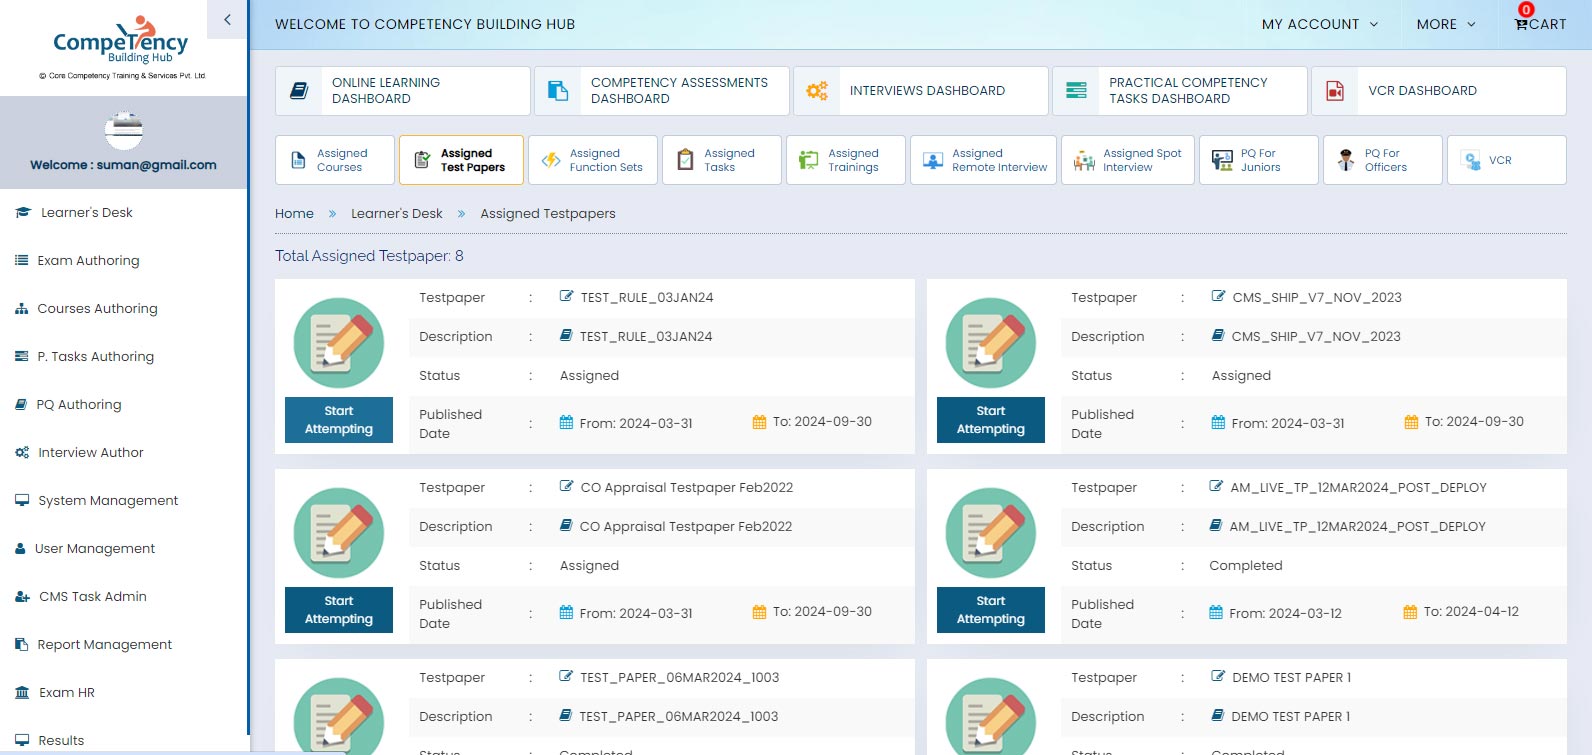1592x755 pixels.
Task: Click the Competency Assessments Dashboard icon
Action: [558, 91]
